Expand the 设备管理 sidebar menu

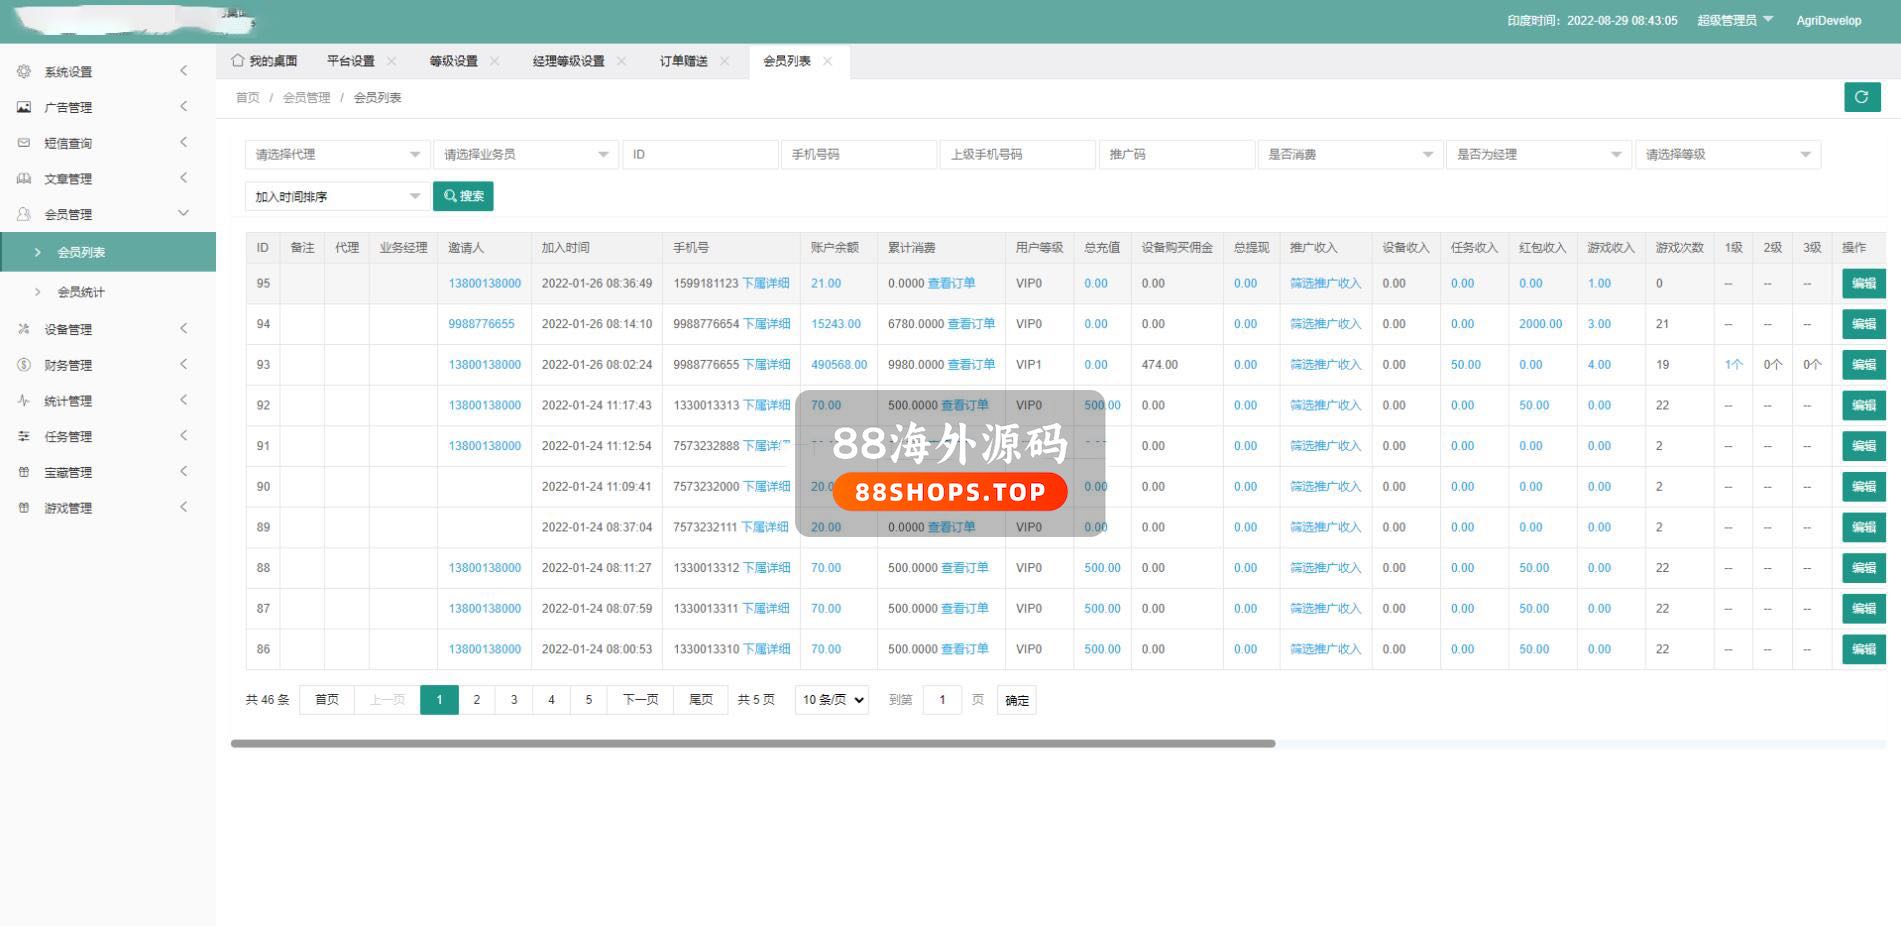68,329
